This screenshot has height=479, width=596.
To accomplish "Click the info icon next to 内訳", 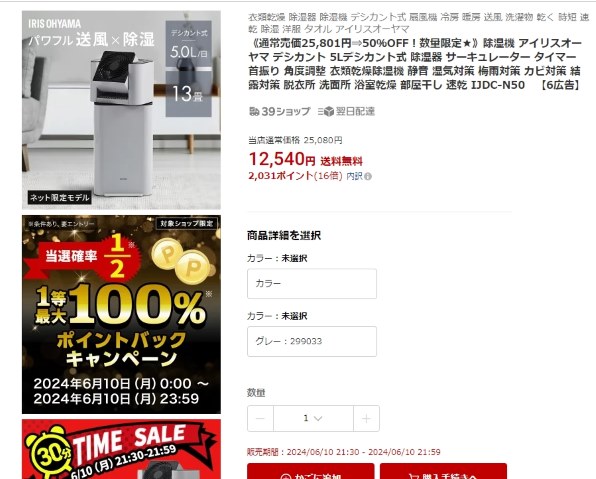I will [368, 176].
